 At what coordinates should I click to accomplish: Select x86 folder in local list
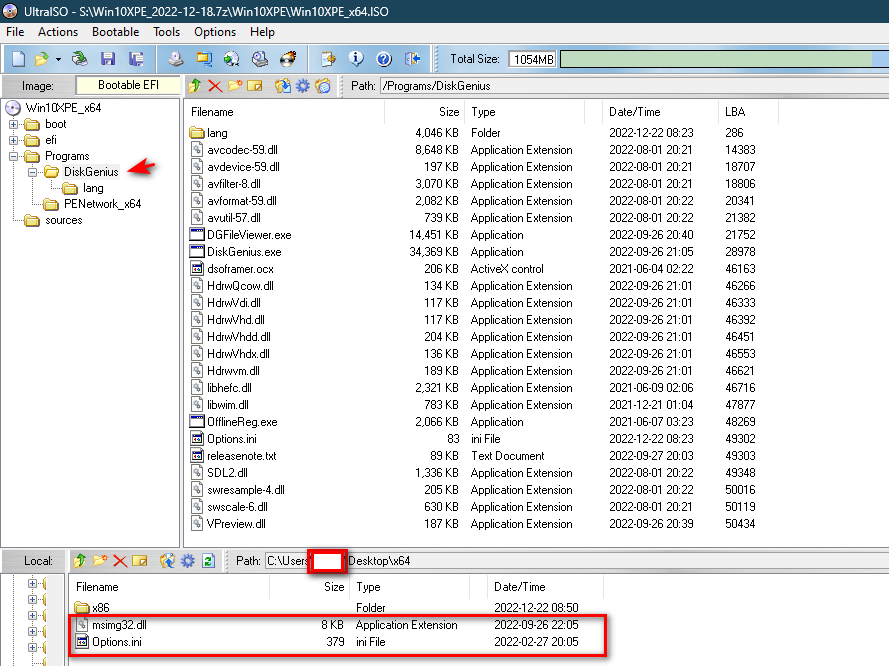pos(100,608)
